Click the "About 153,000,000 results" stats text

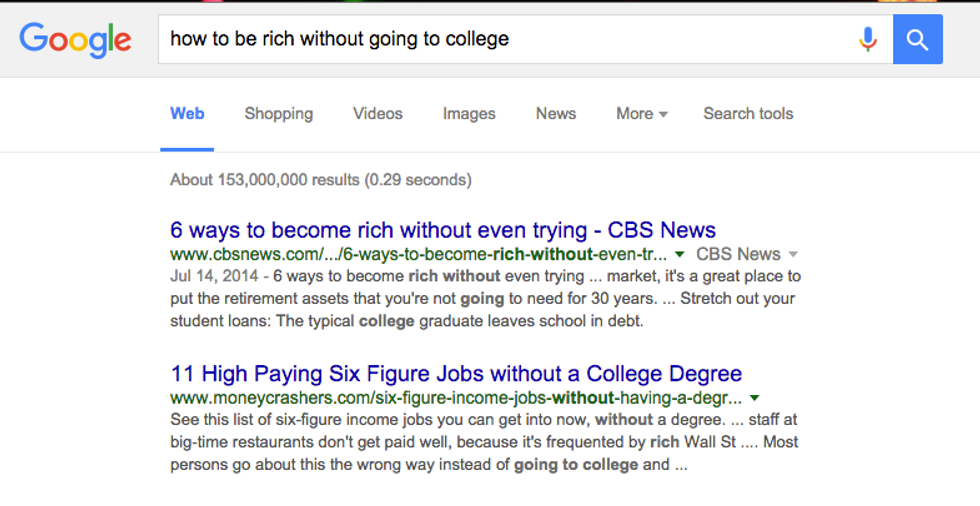click(321, 180)
